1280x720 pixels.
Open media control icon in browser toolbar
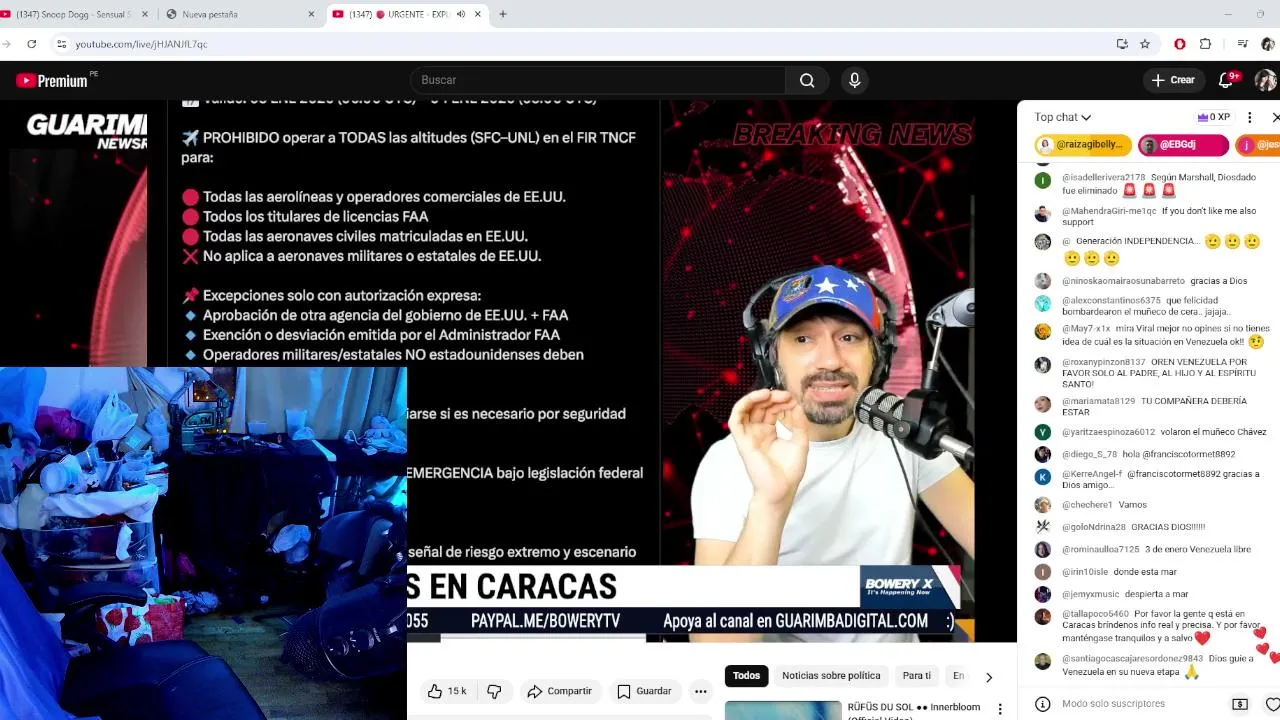(1243, 44)
